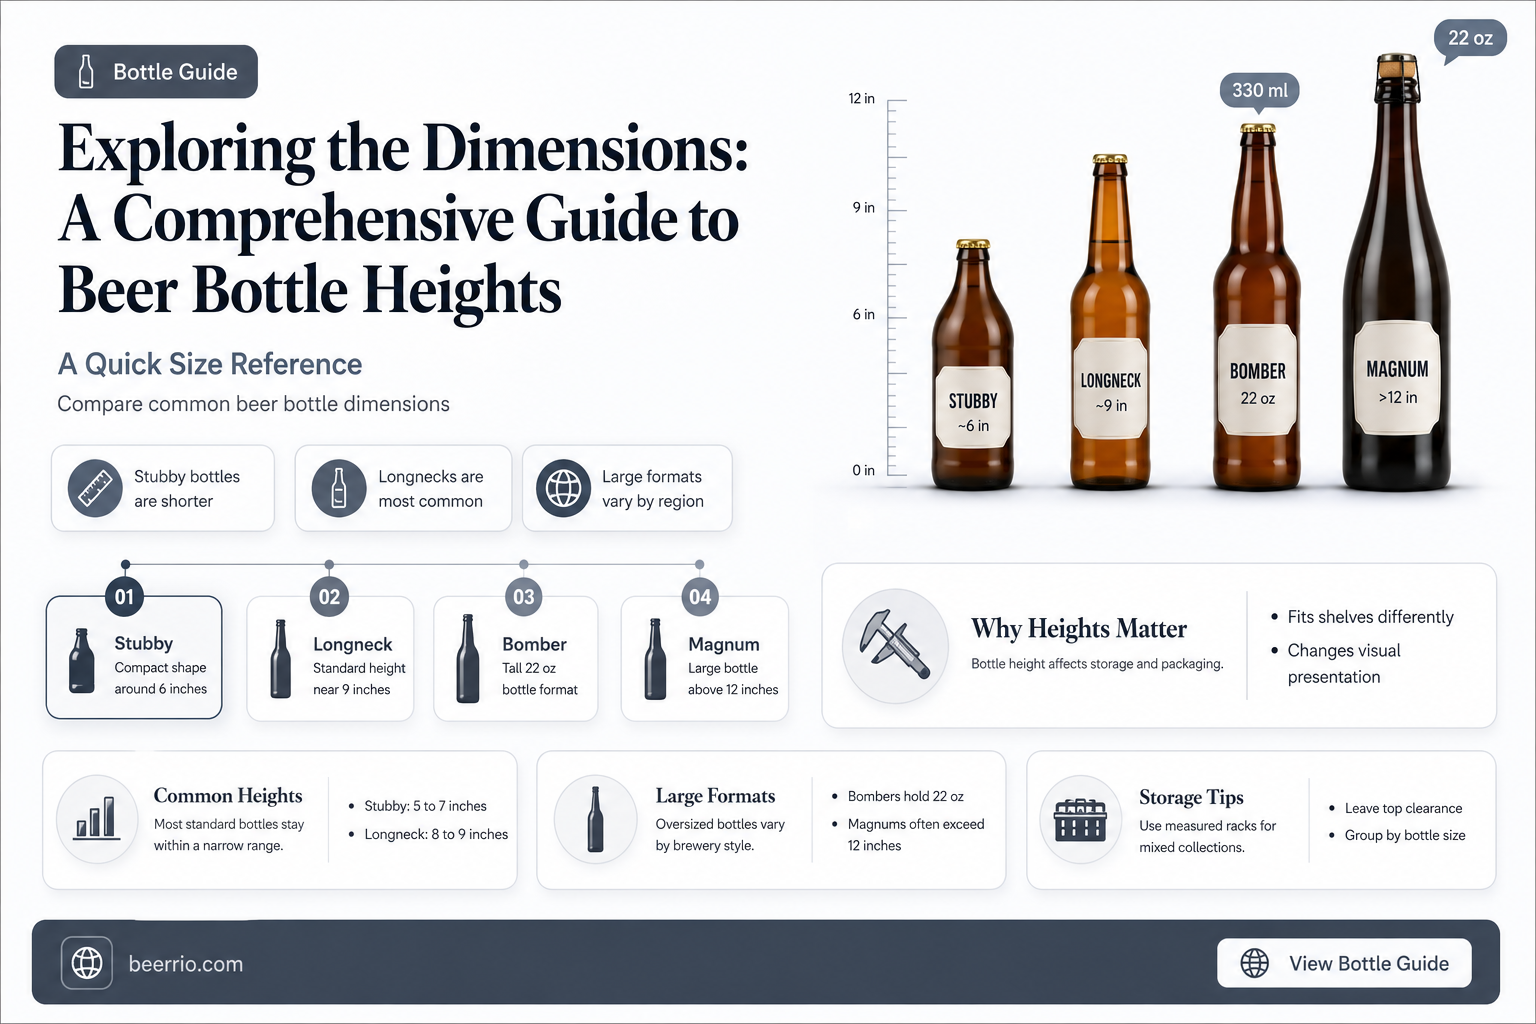This screenshot has height=1024, width=1536.
Task: Click the STUBBY ~6 in bottle image
Action: pyautogui.click(x=972, y=366)
